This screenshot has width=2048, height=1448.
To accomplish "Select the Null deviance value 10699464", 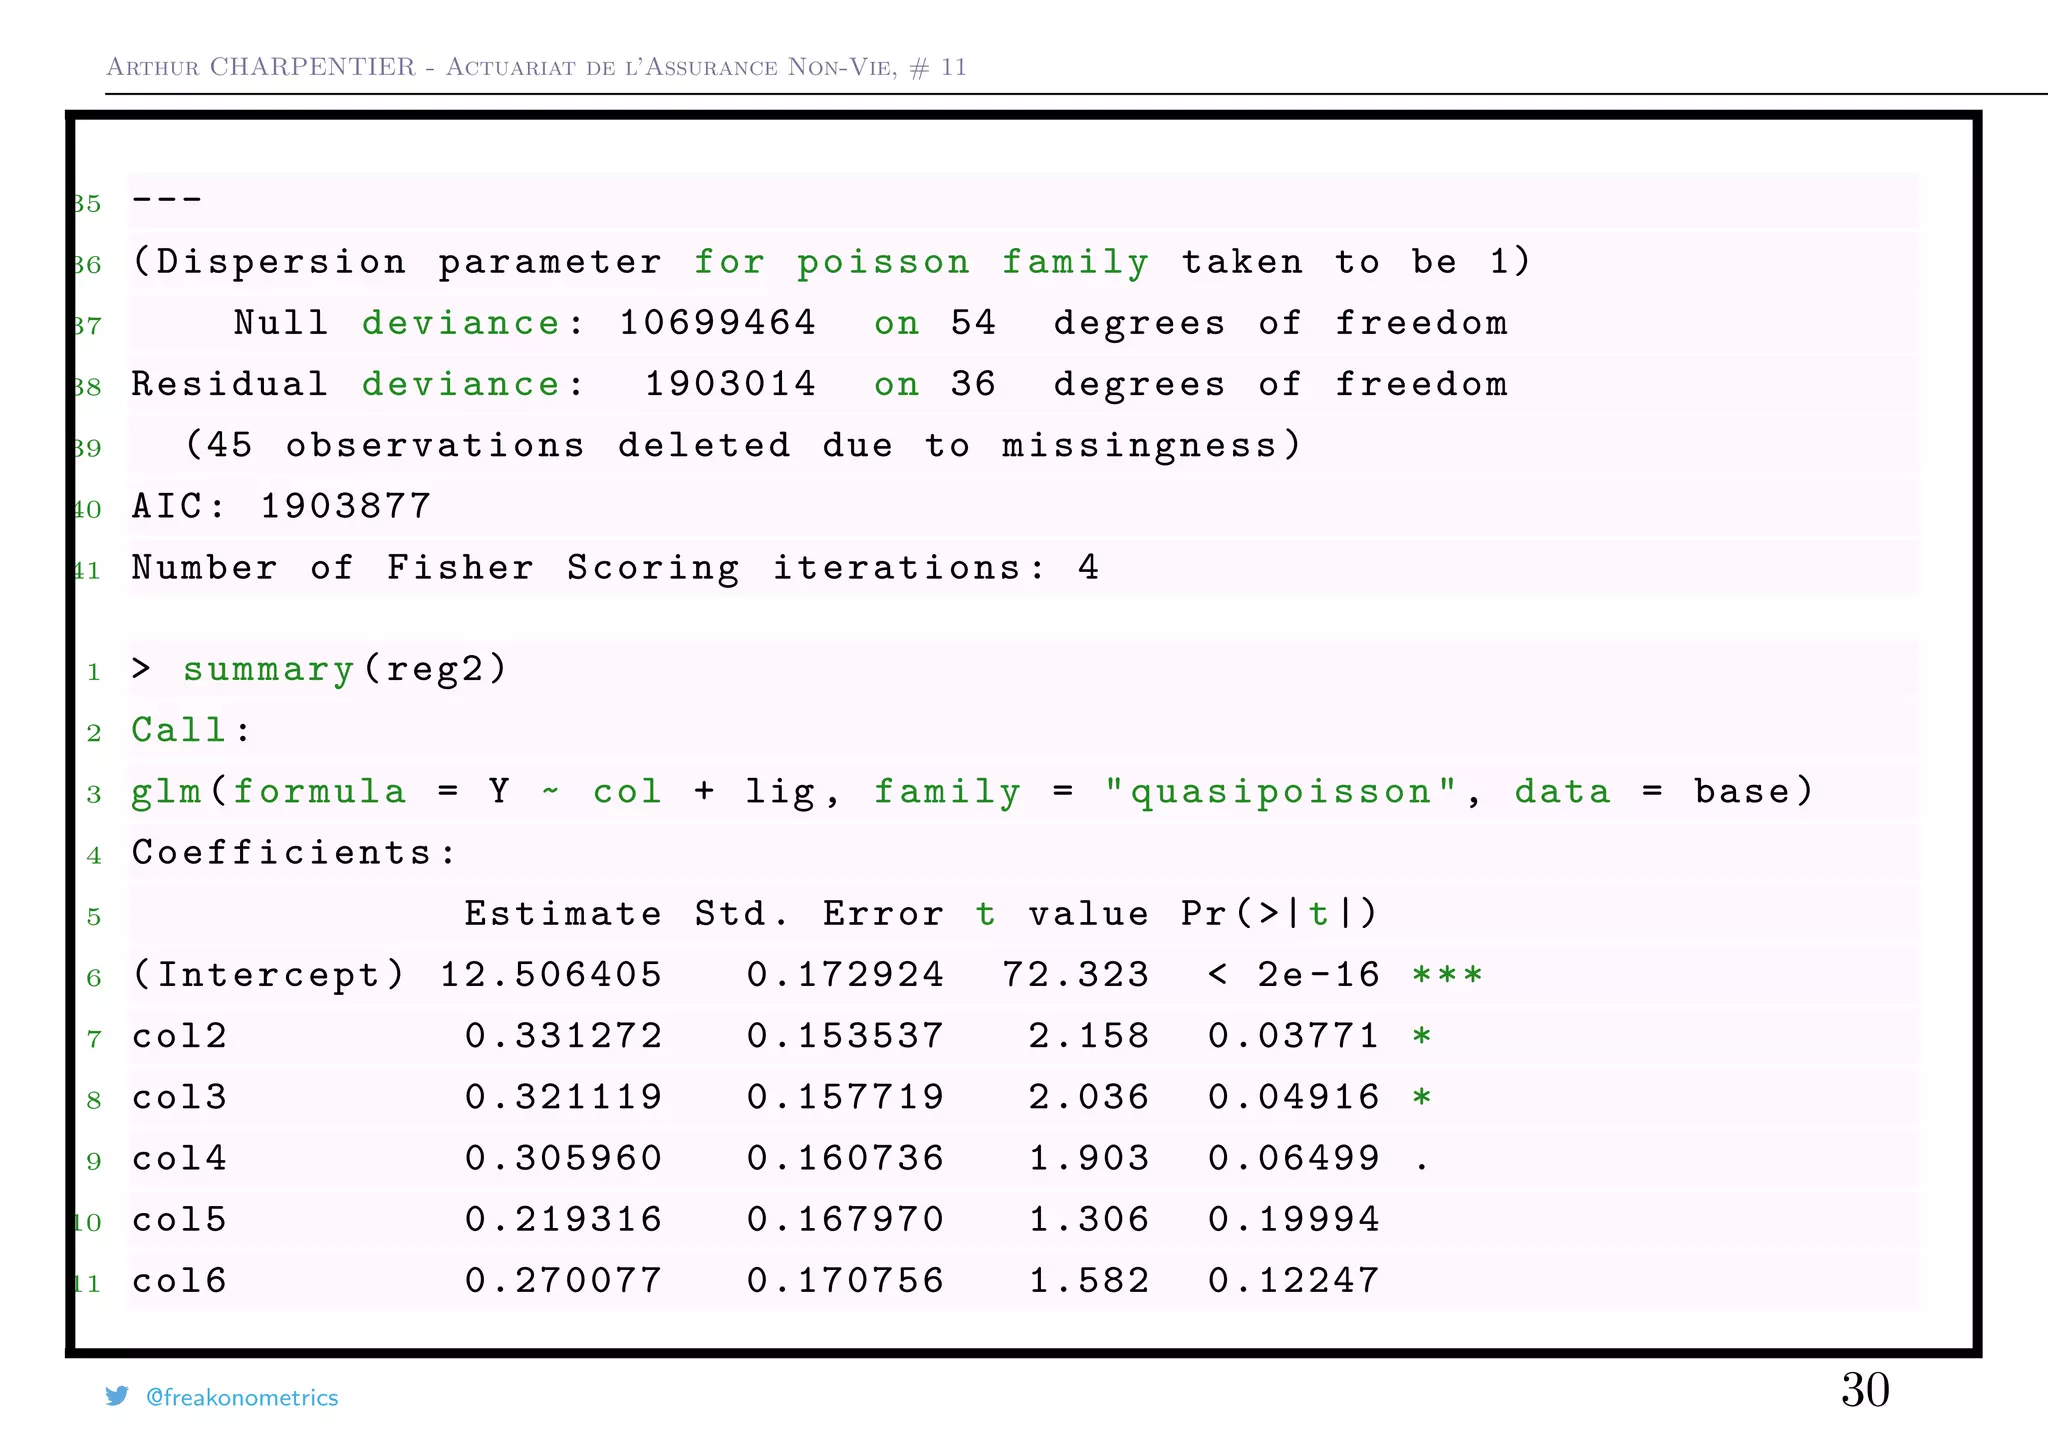I will 718,323.
